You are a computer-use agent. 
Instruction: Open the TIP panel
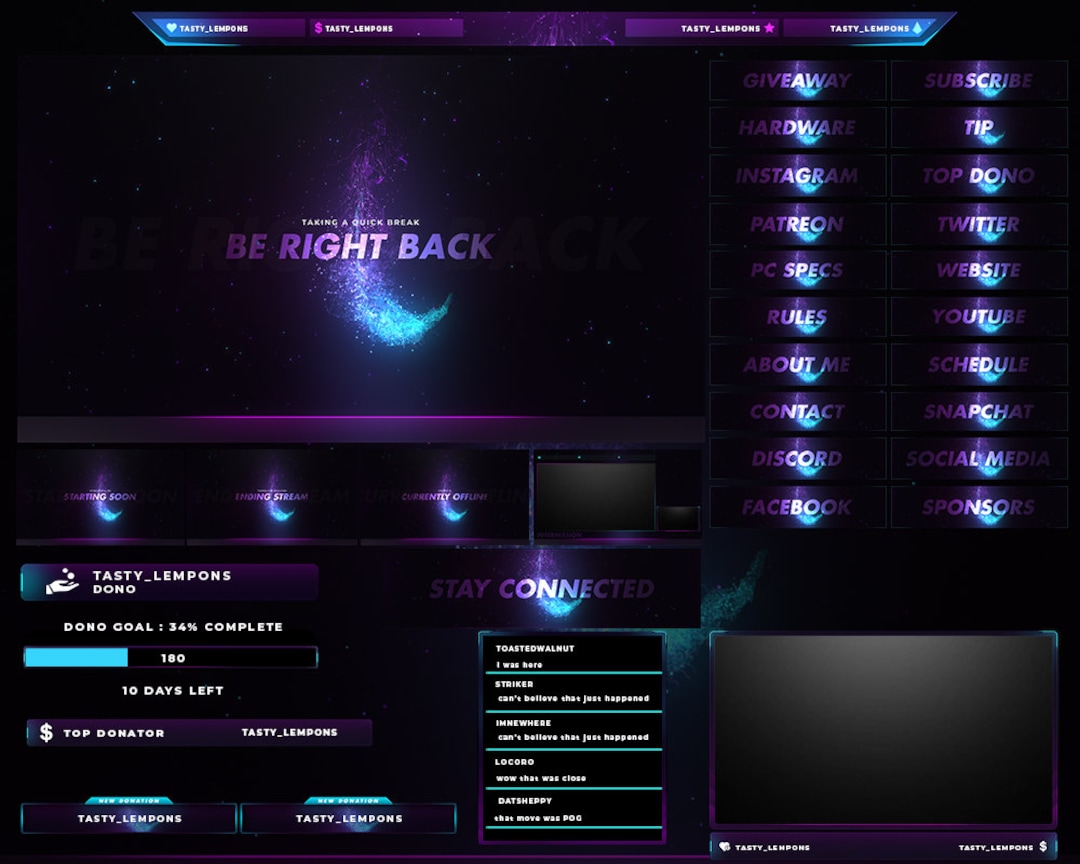coord(978,128)
